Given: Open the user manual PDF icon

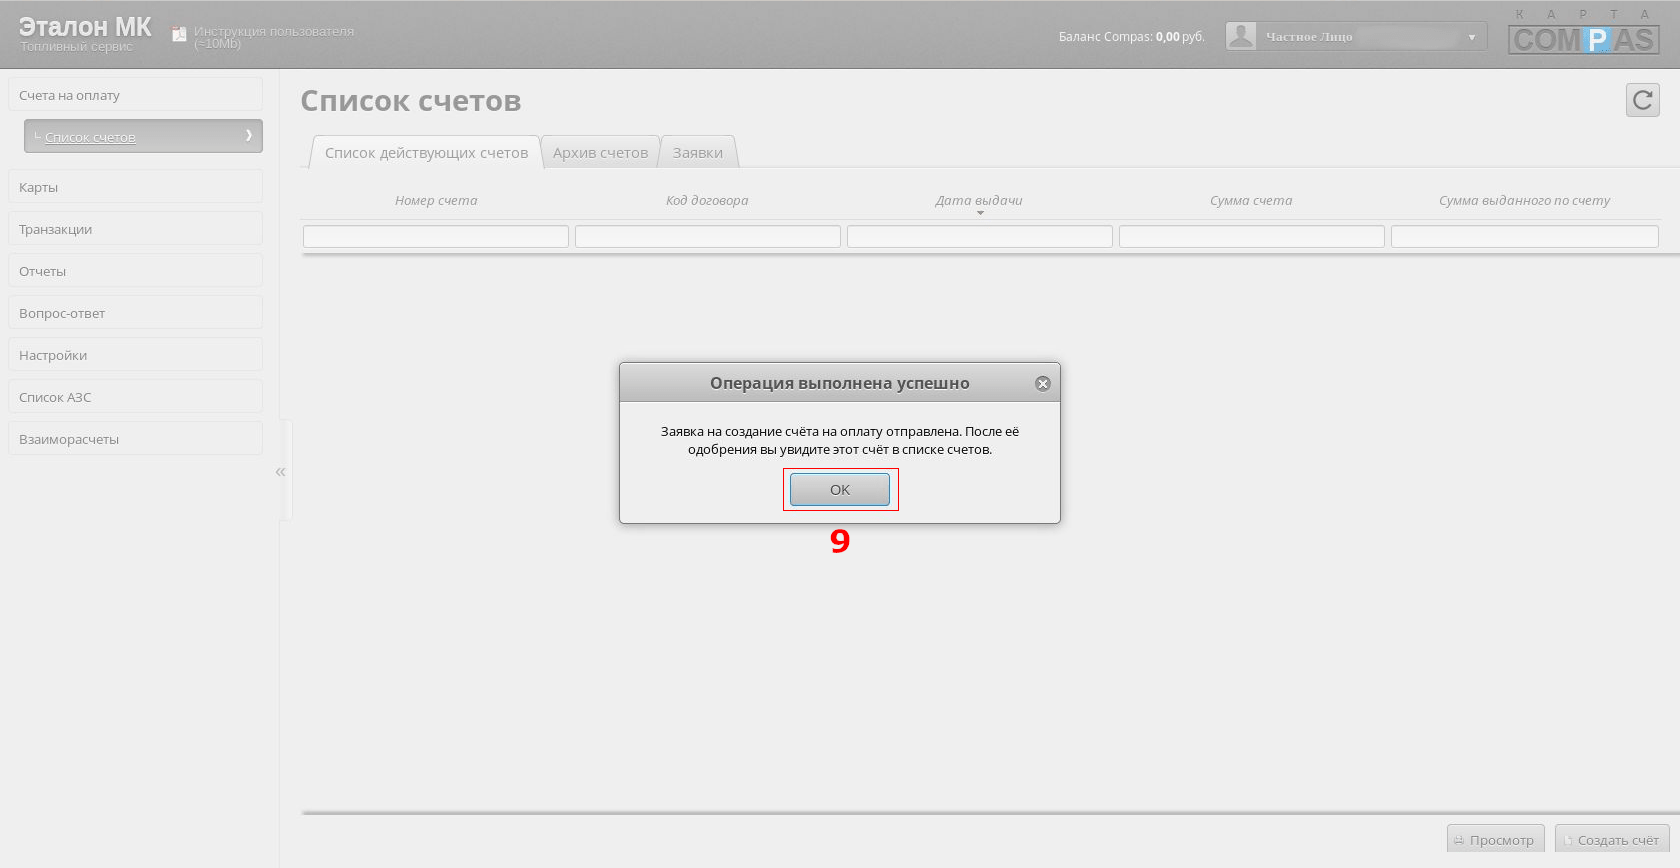Looking at the screenshot, I should 179,35.
